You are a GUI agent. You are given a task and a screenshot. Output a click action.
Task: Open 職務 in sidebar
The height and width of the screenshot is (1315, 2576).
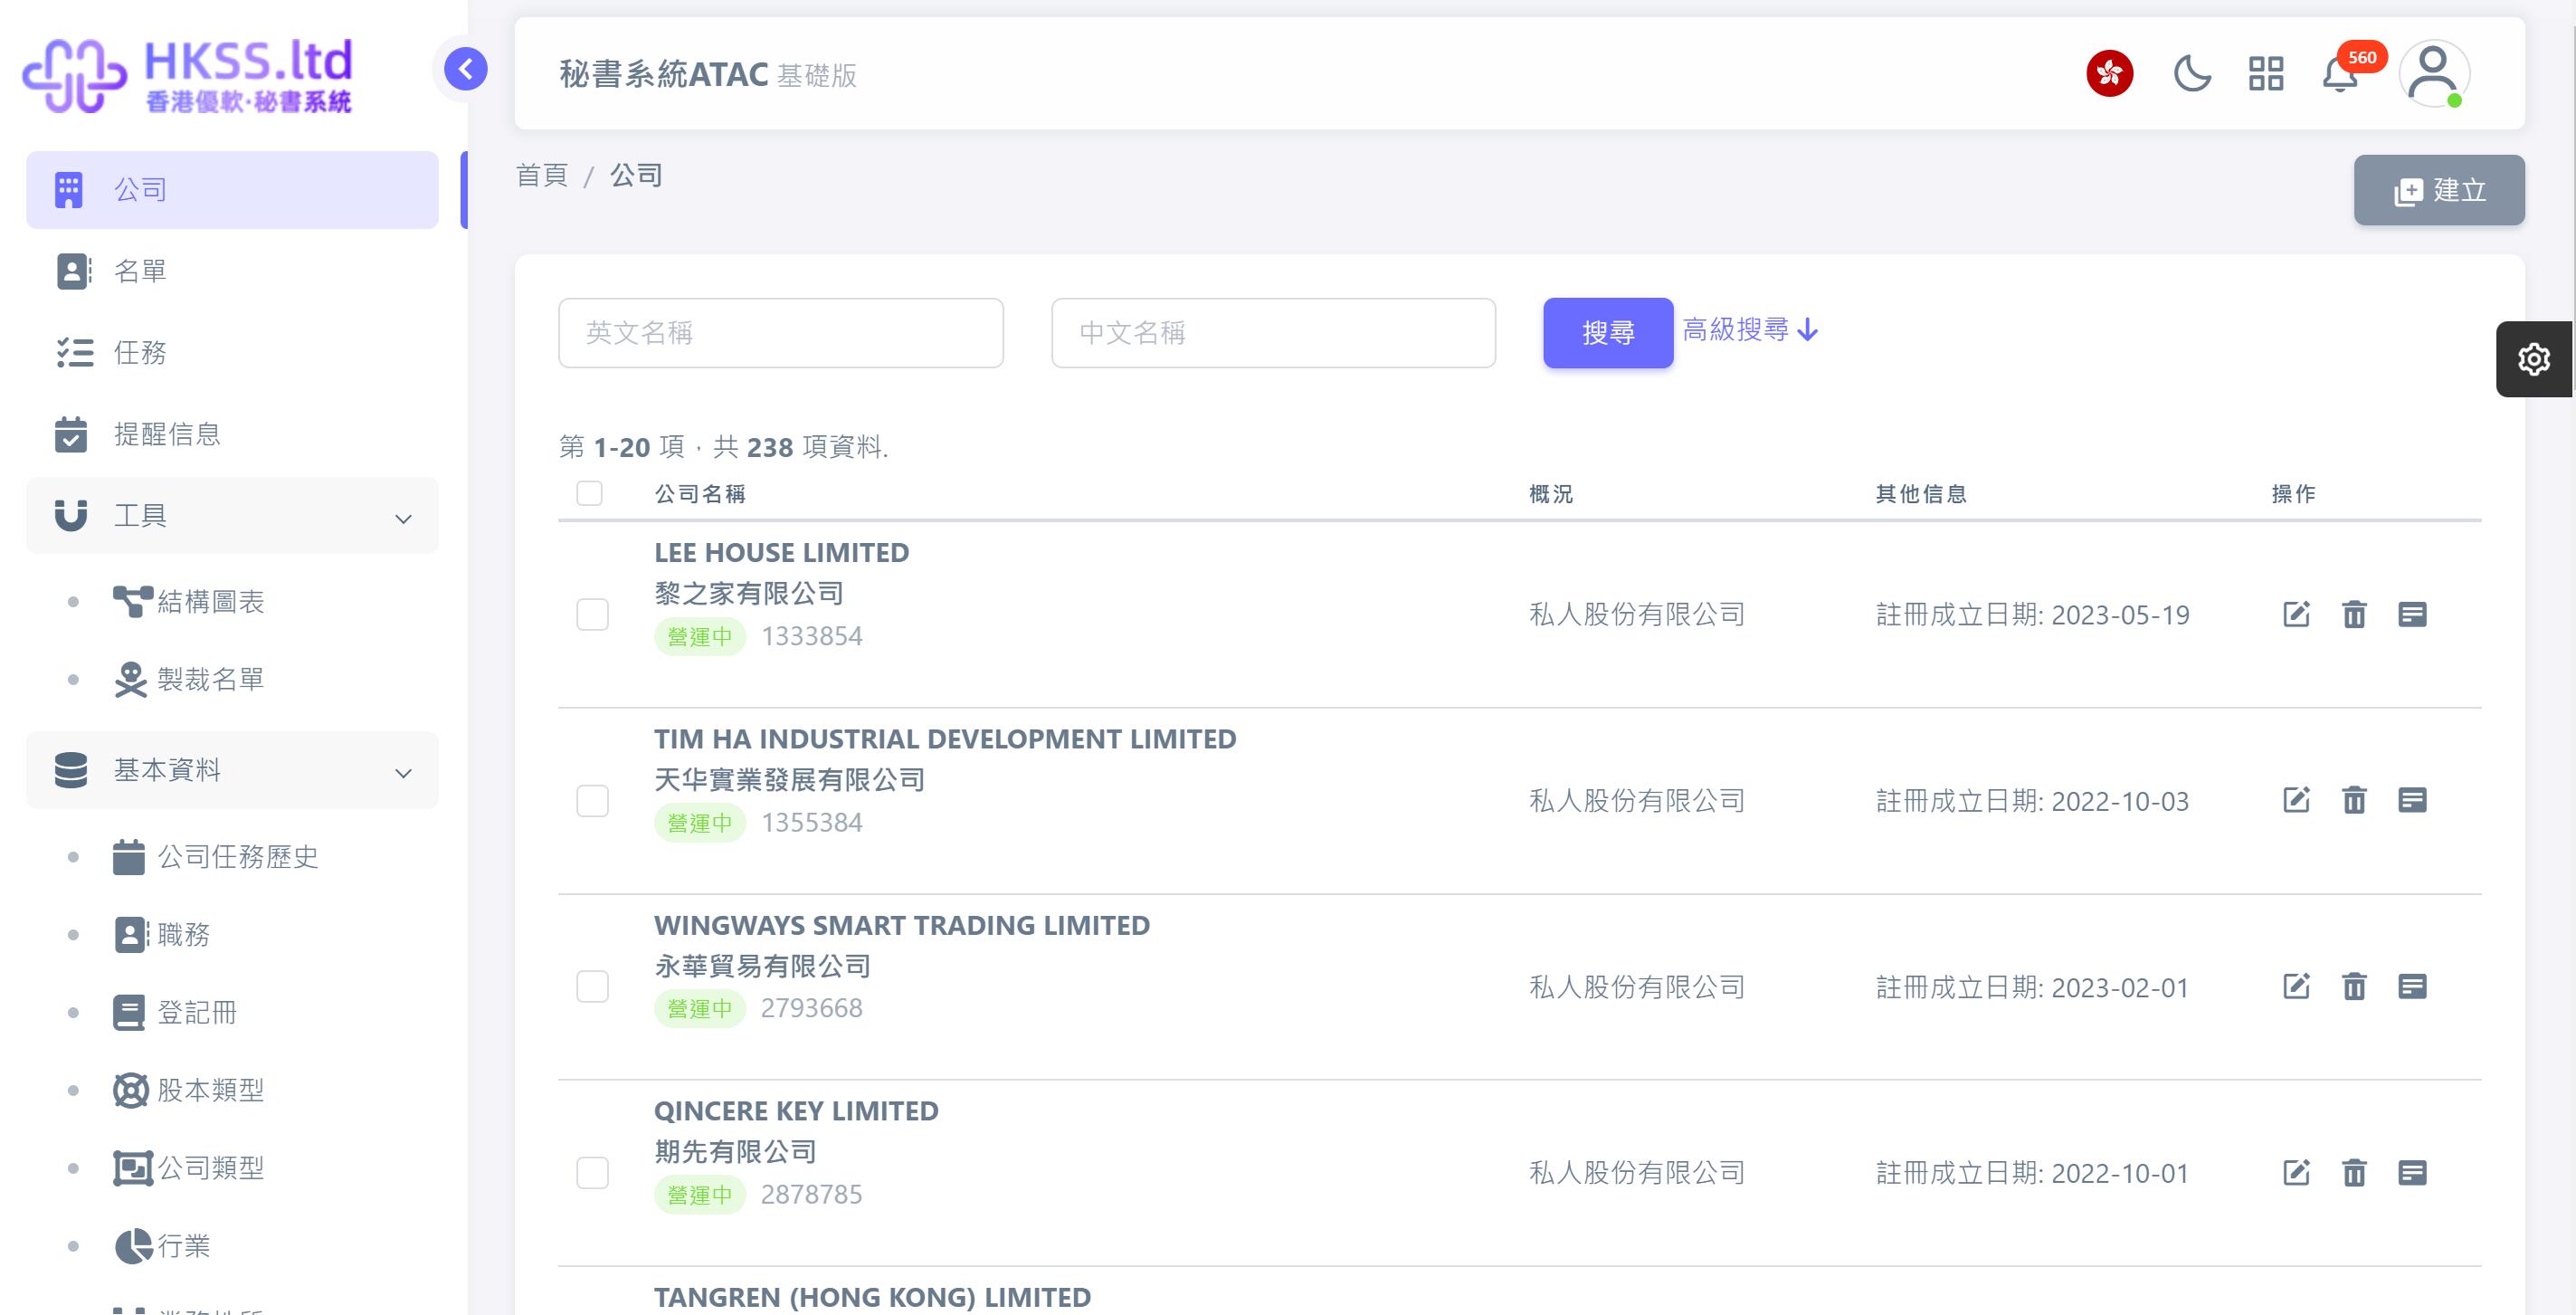pyautogui.click(x=162, y=935)
